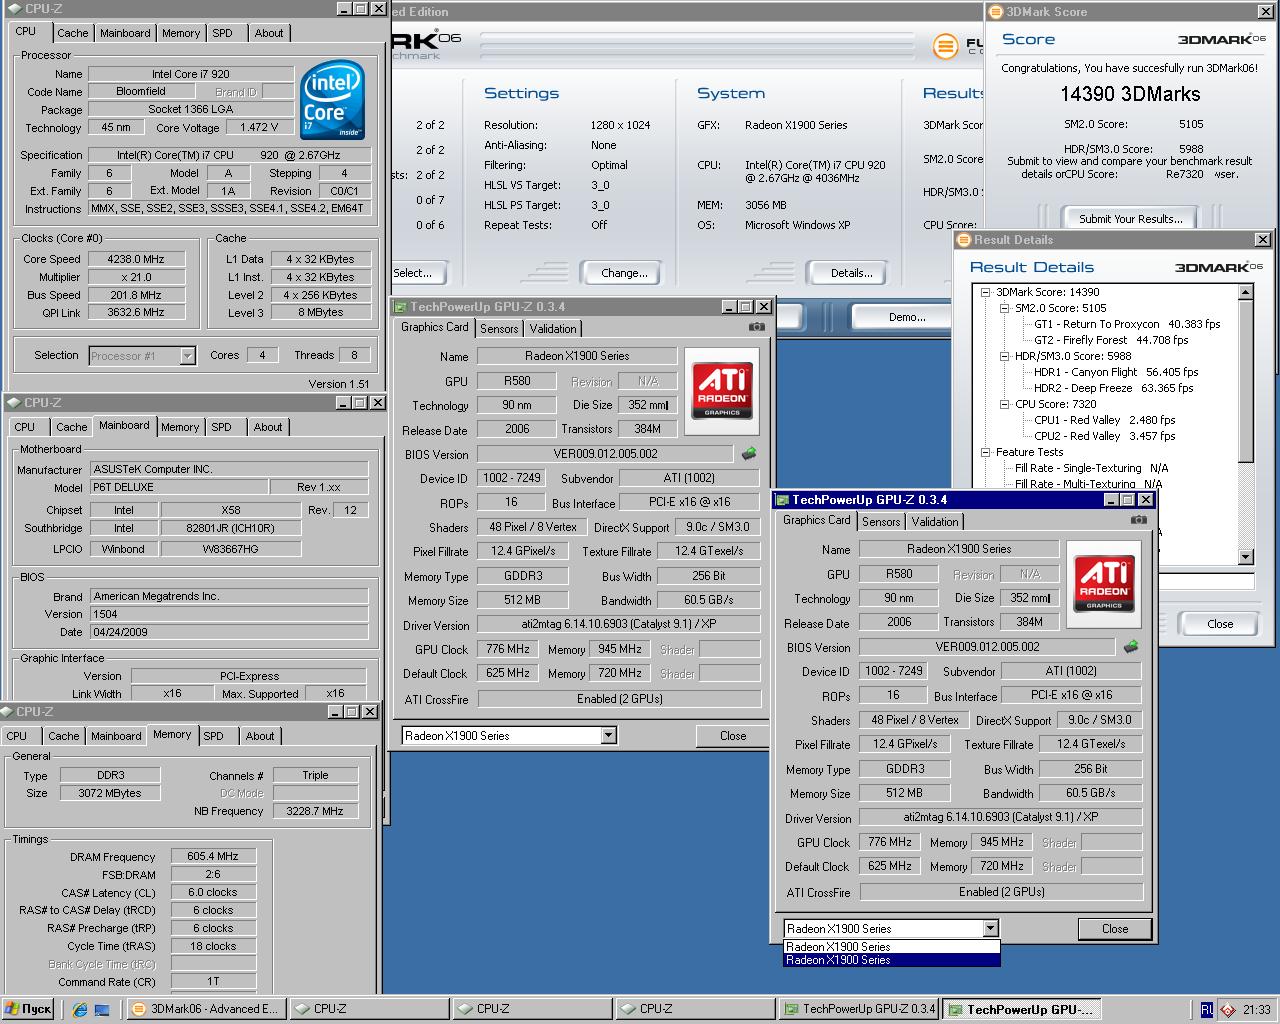Click the taskbar clock showing 21:33
This screenshot has width=1280, height=1024.
point(1257,1010)
